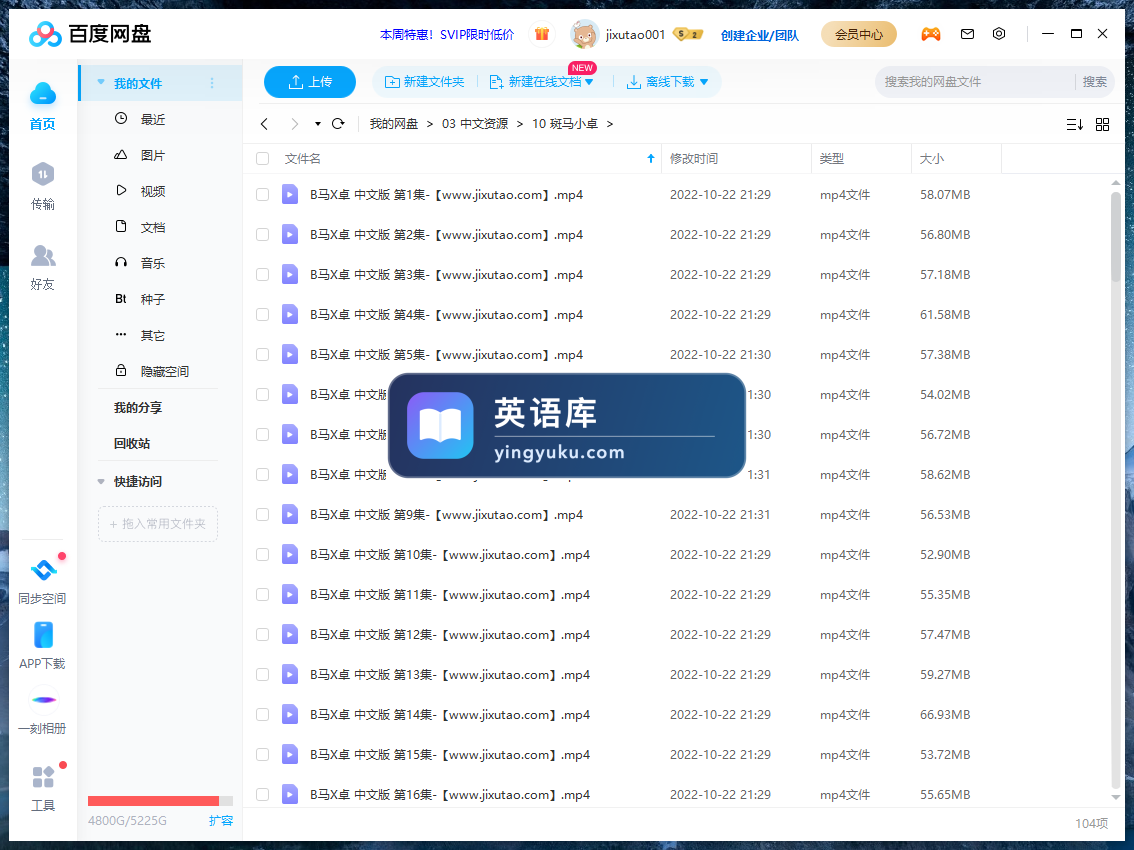Open 种子 torrent category
Image resolution: width=1134 pixels, height=850 pixels.
pyautogui.click(x=153, y=299)
